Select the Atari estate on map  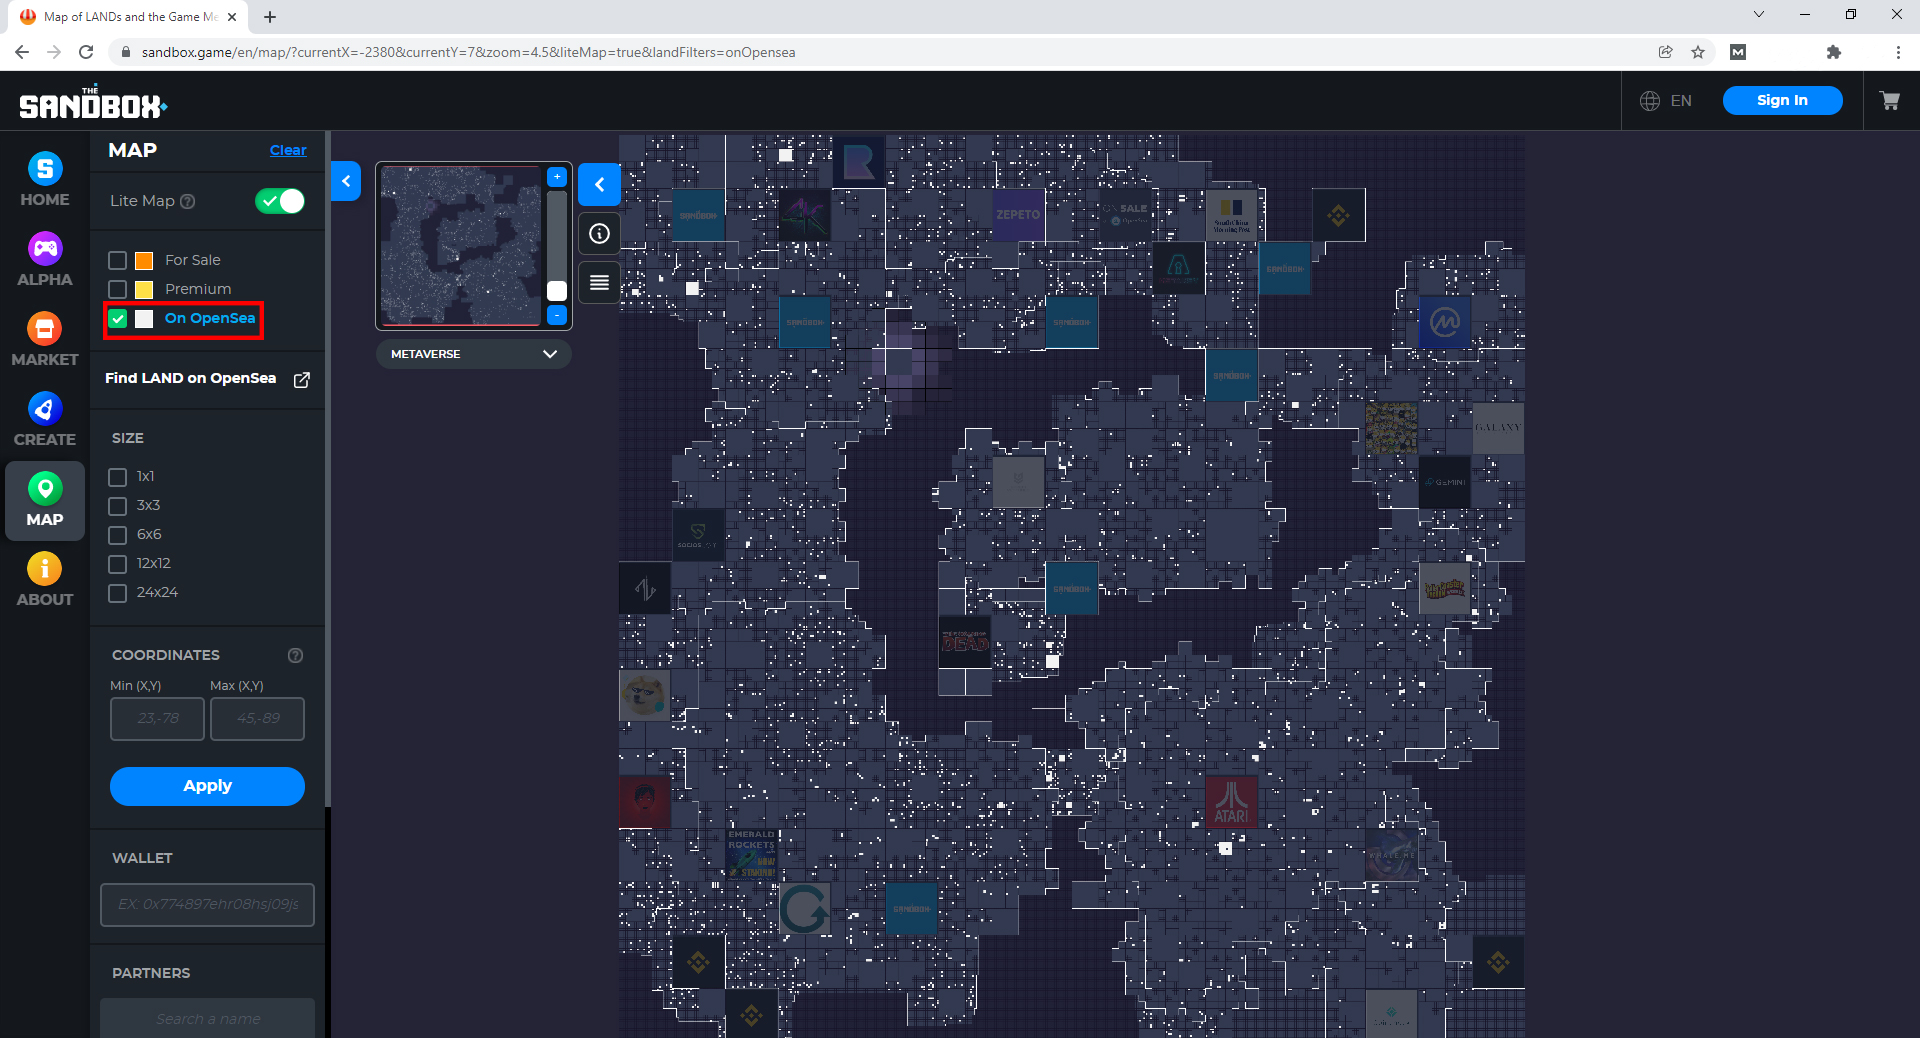(x=1231, y=802)
